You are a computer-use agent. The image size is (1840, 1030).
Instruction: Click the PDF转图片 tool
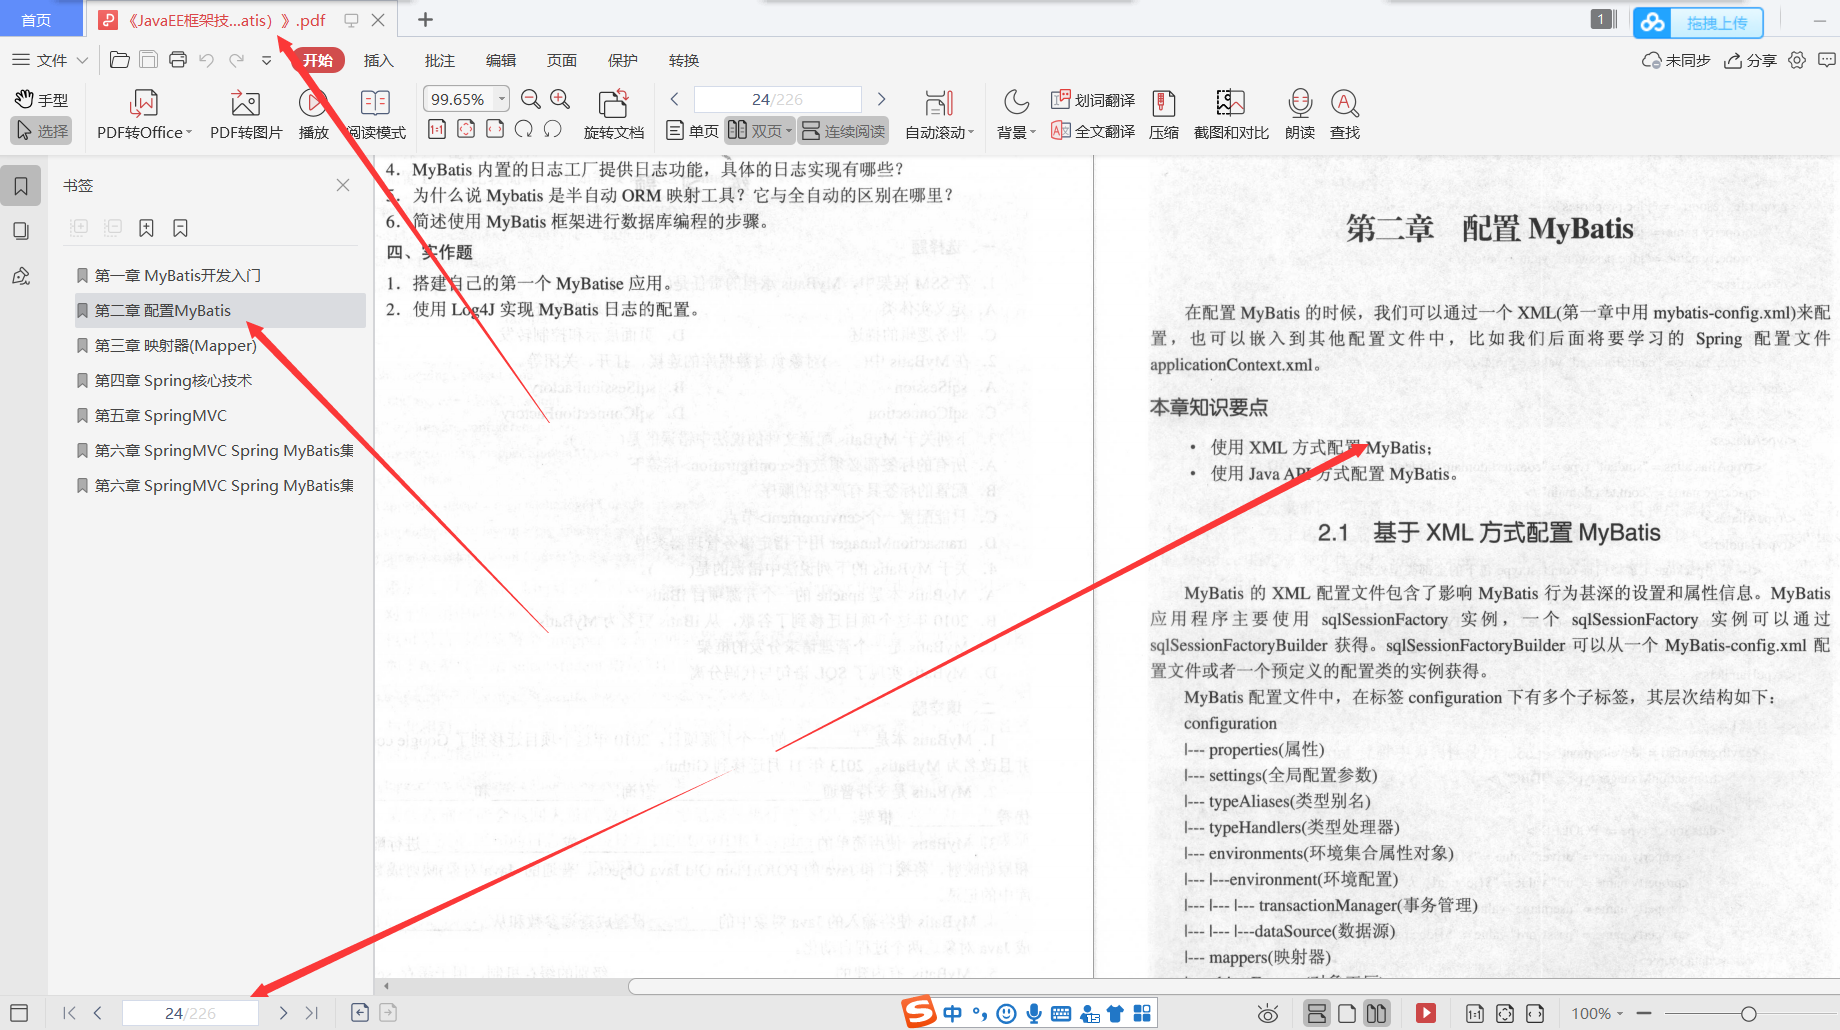(x=246, y=114)
